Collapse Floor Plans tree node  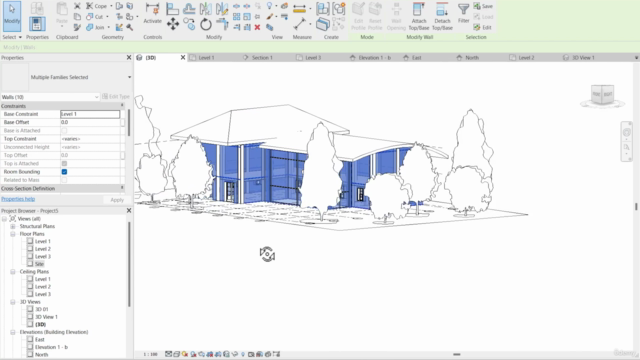(13, 234)
